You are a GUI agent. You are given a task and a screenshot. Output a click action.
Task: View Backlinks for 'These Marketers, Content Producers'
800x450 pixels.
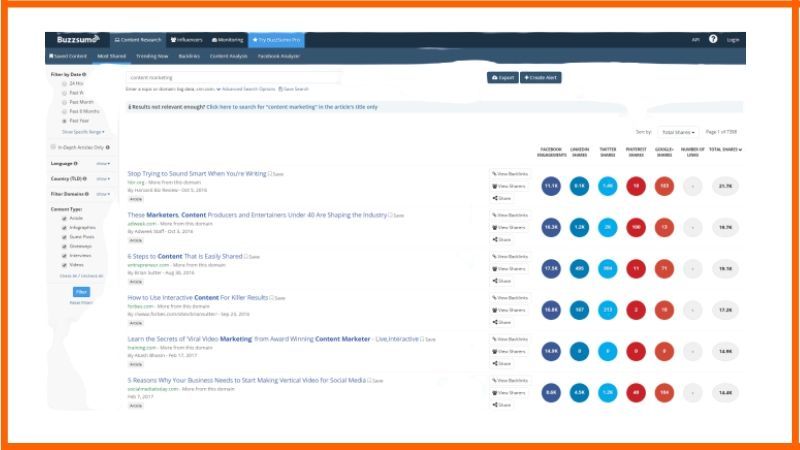coord(510,215)
